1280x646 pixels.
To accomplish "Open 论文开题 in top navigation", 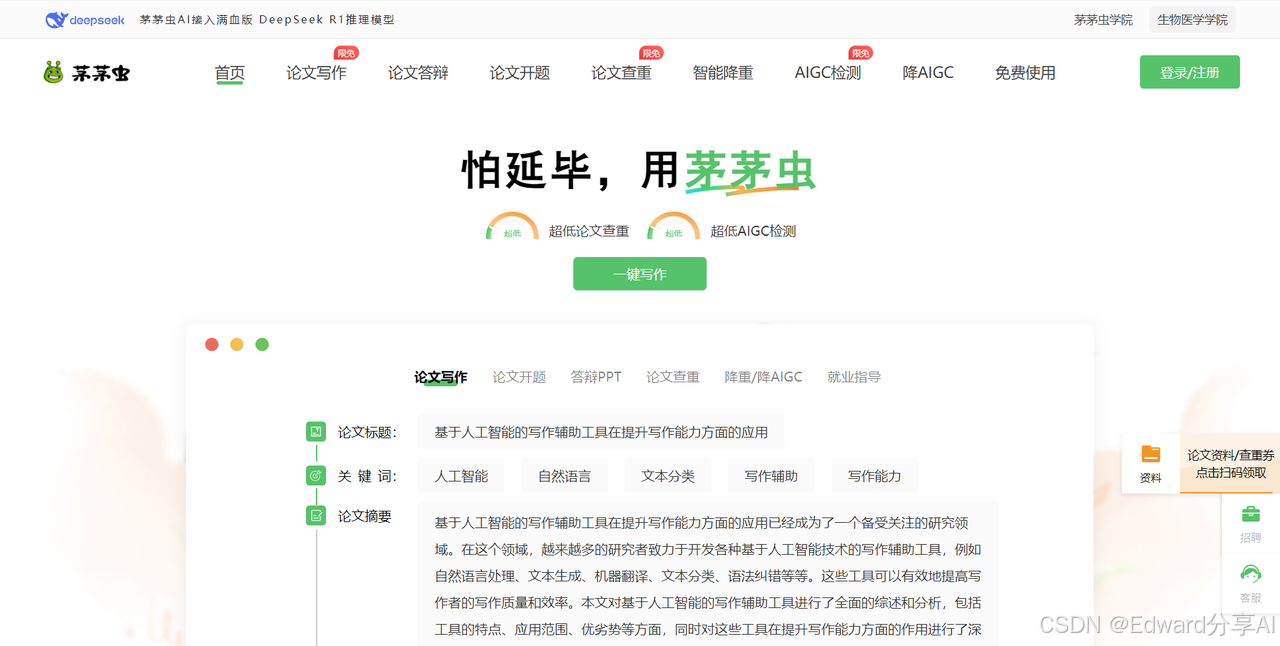I will point(520,73).
